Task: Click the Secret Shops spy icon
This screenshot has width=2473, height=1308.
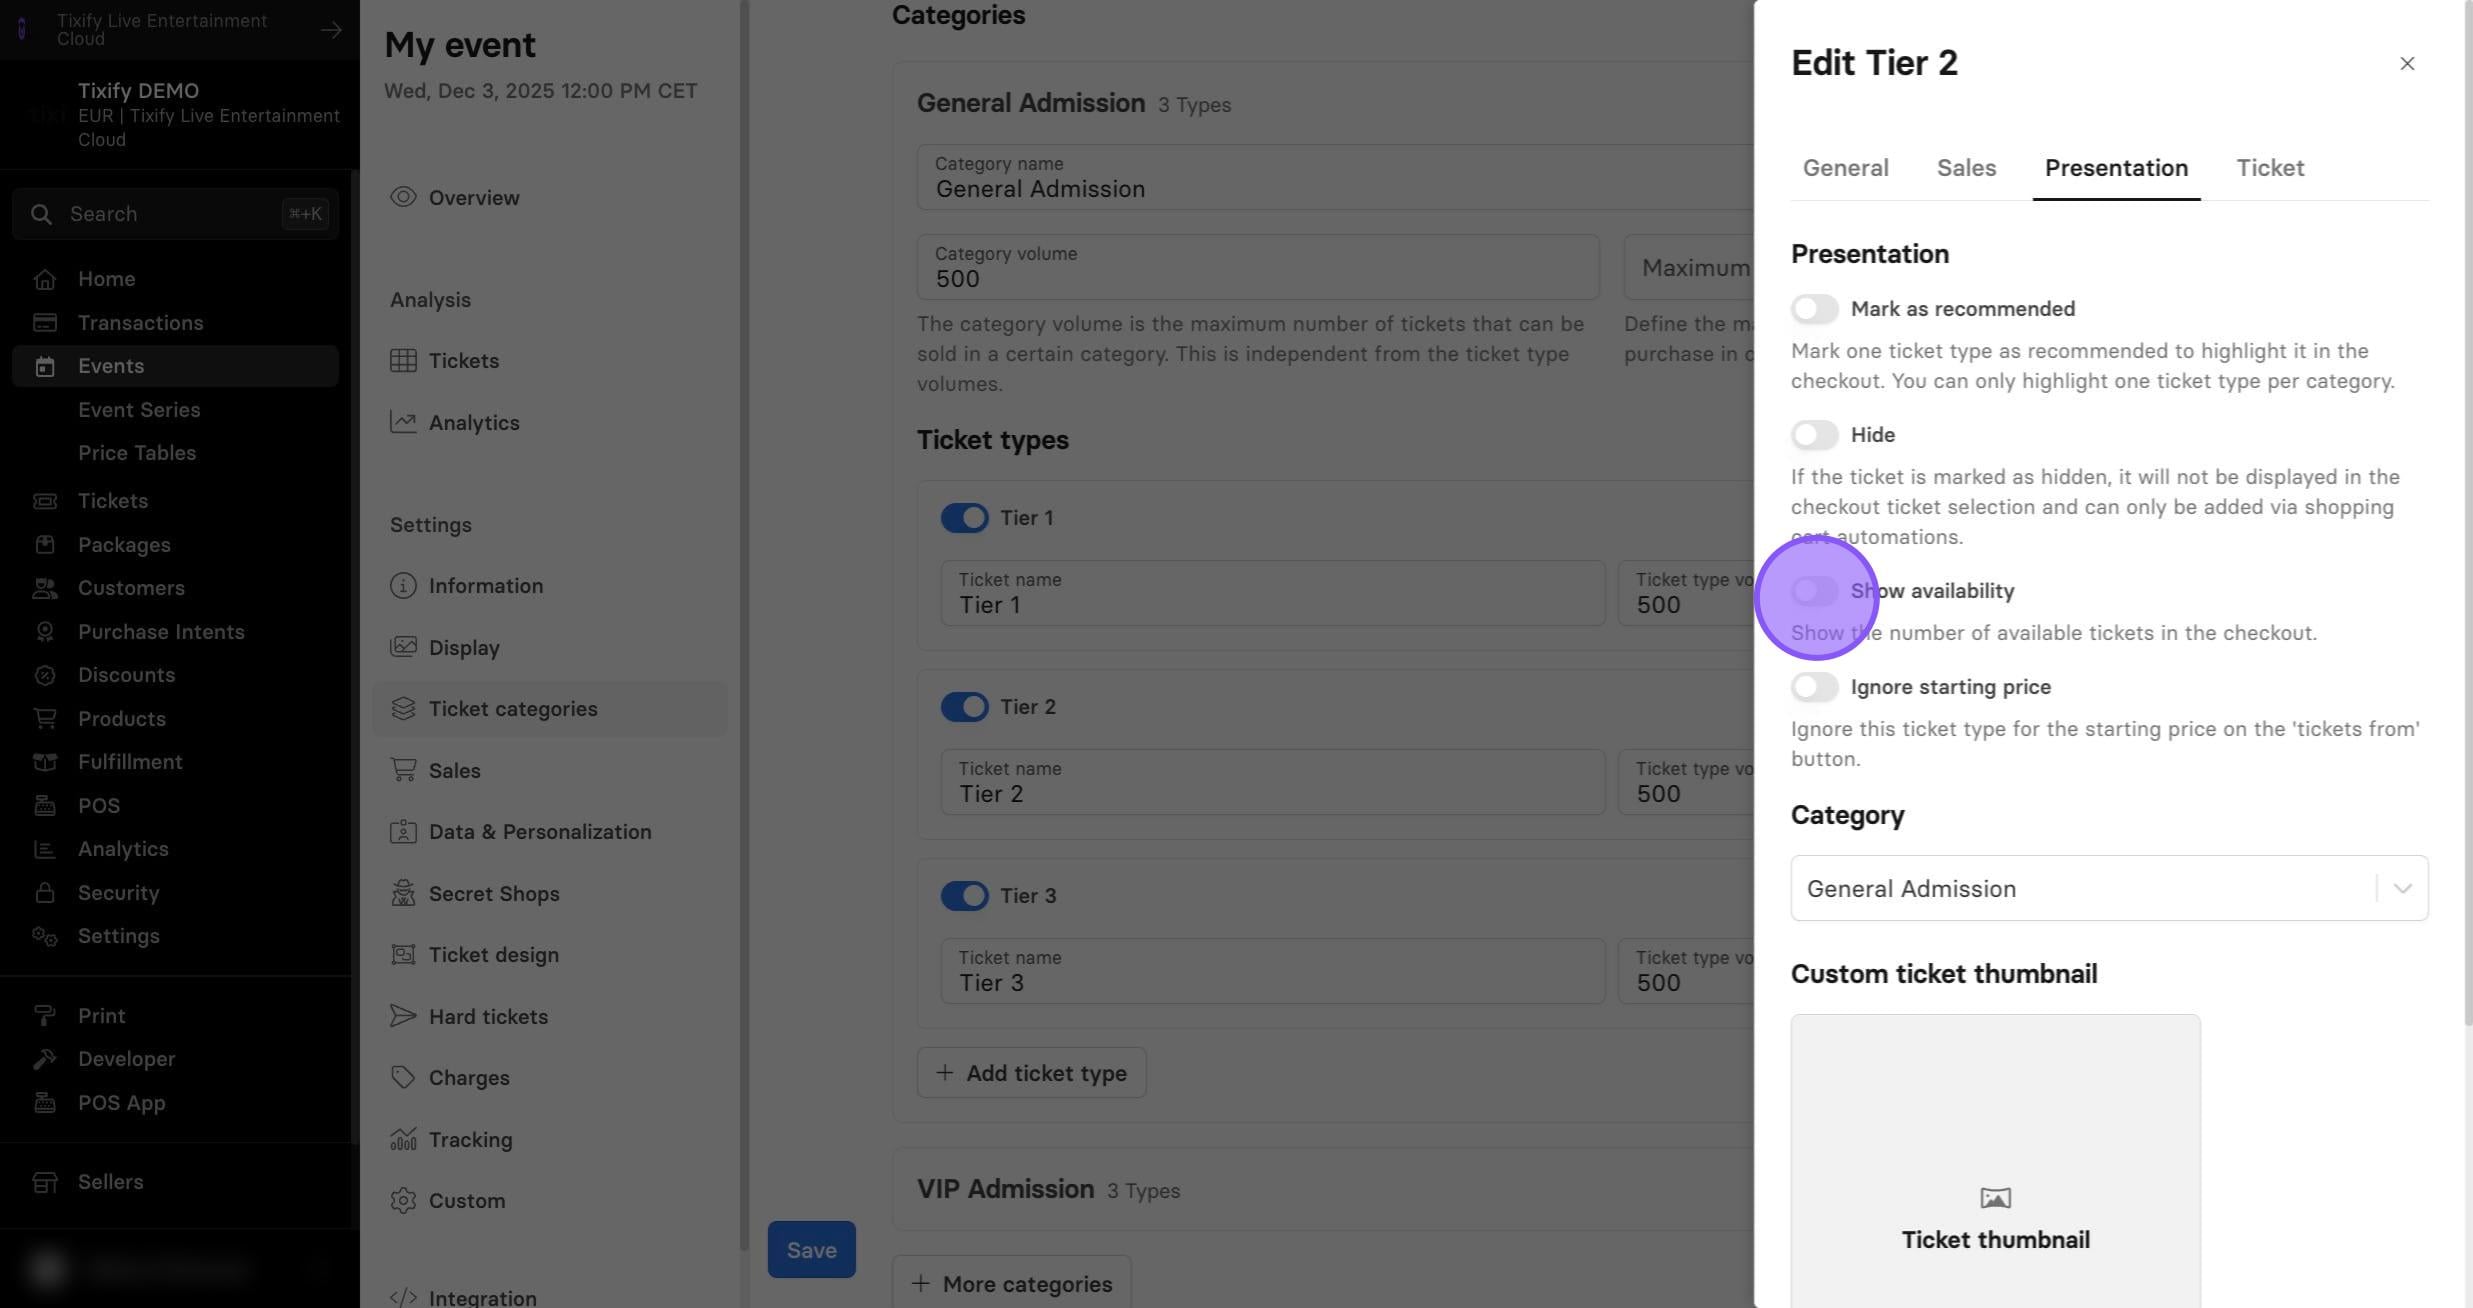Action: 403,893
